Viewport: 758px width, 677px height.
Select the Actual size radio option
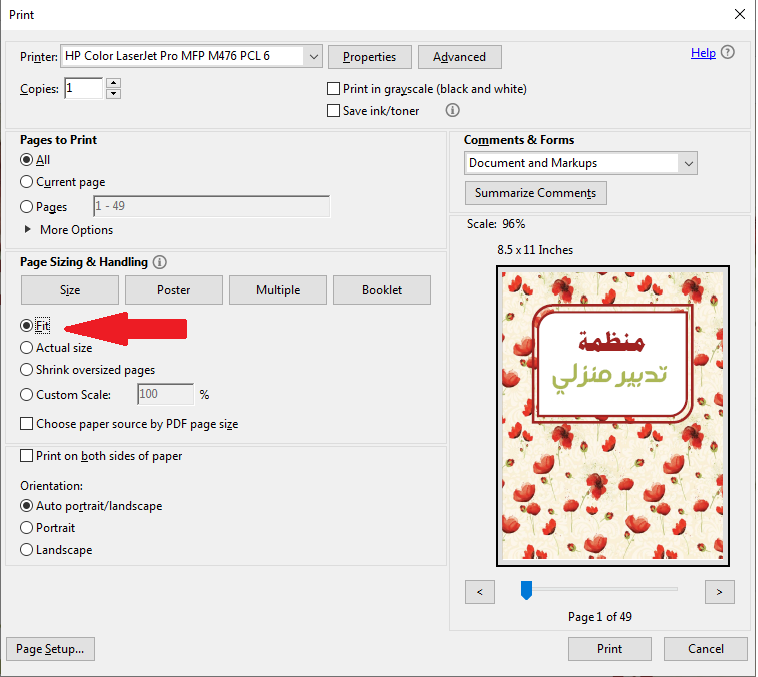click(x=27, y=348)
